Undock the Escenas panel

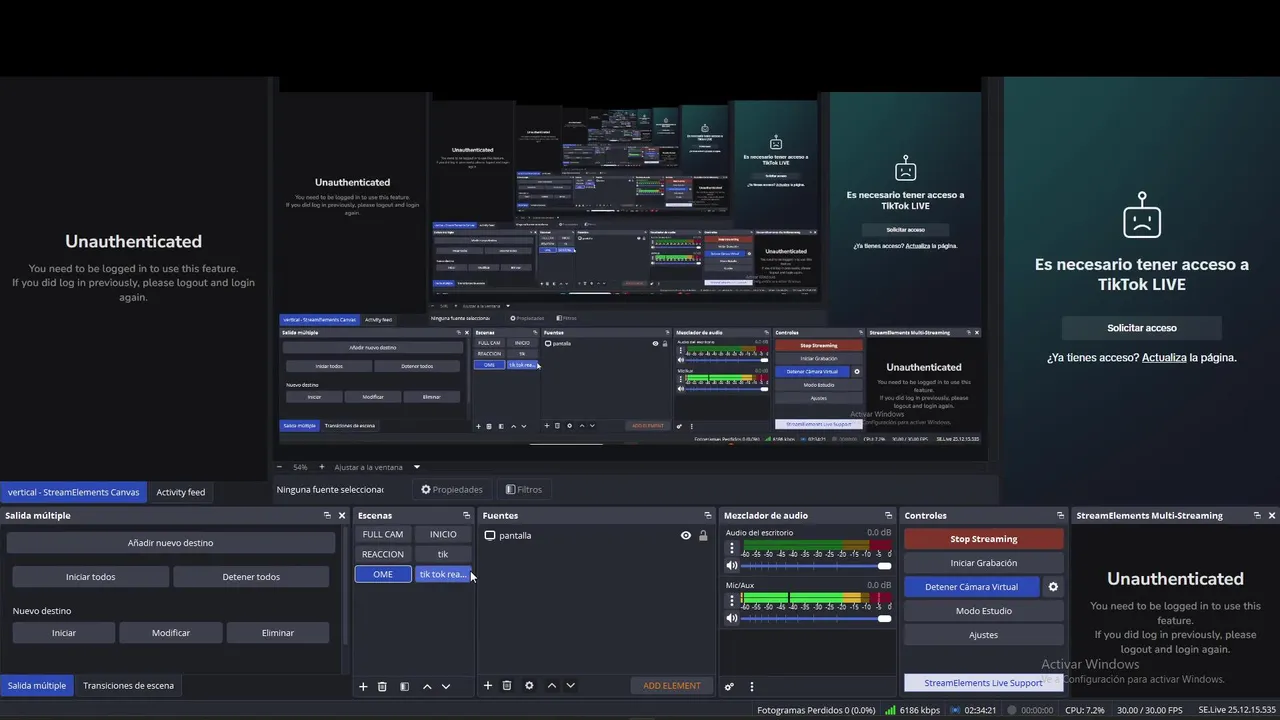click(x=467, y=516)
